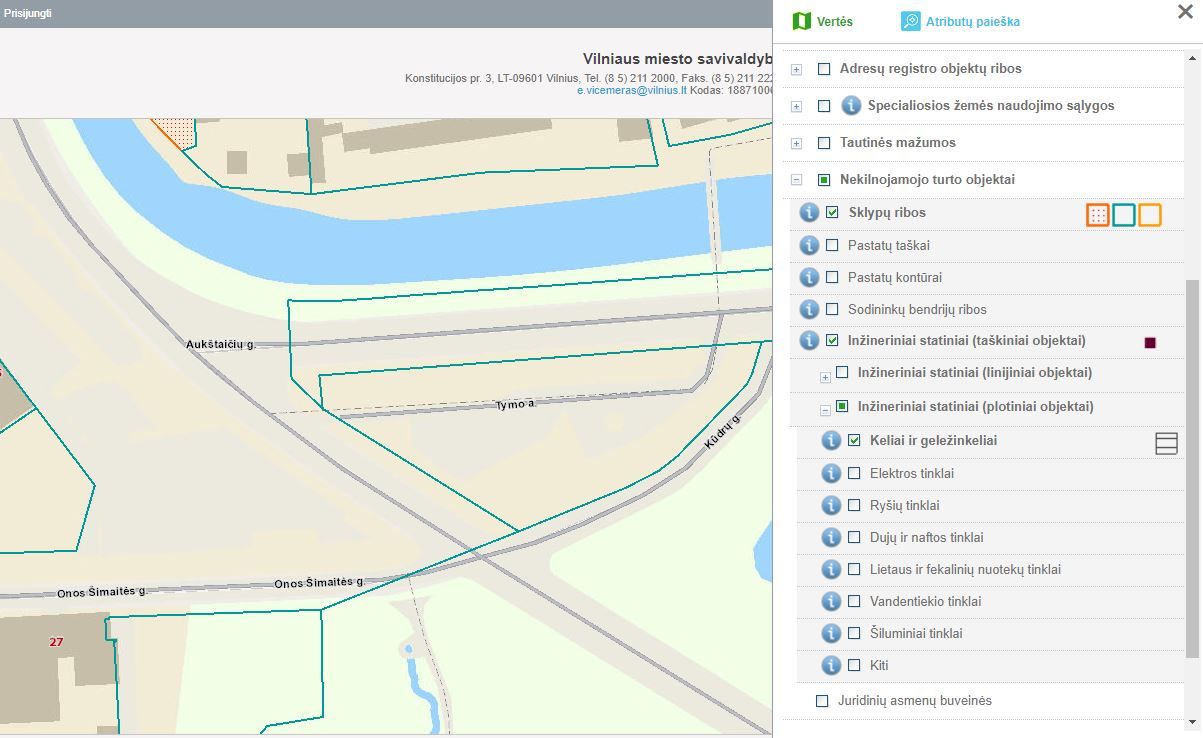Viewport: 1203px width, 738px height.
Task: Click info icon beside Elektros tinklai
Action: coord(831,473)
